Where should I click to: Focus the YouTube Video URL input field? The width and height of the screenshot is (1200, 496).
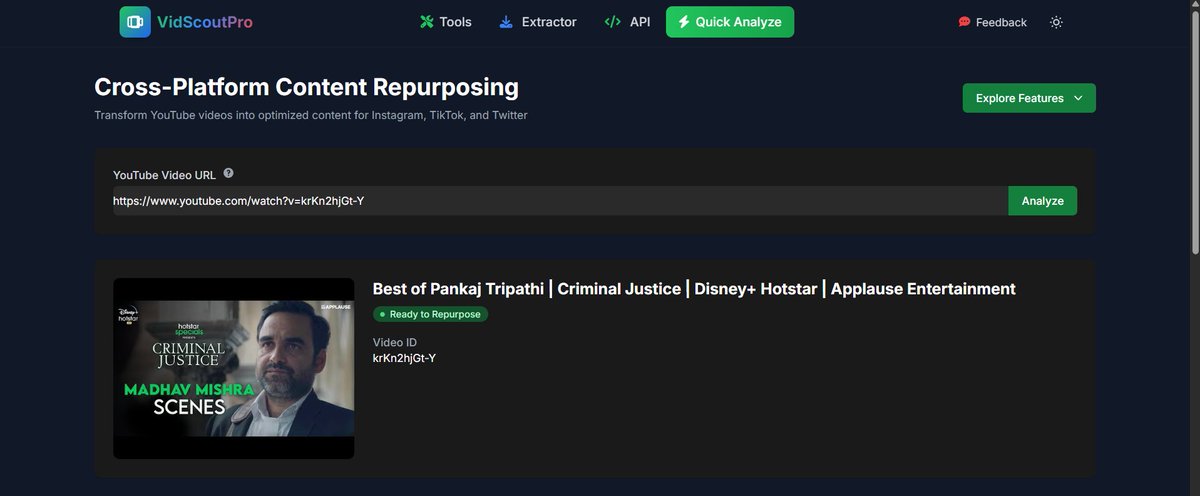560,201
